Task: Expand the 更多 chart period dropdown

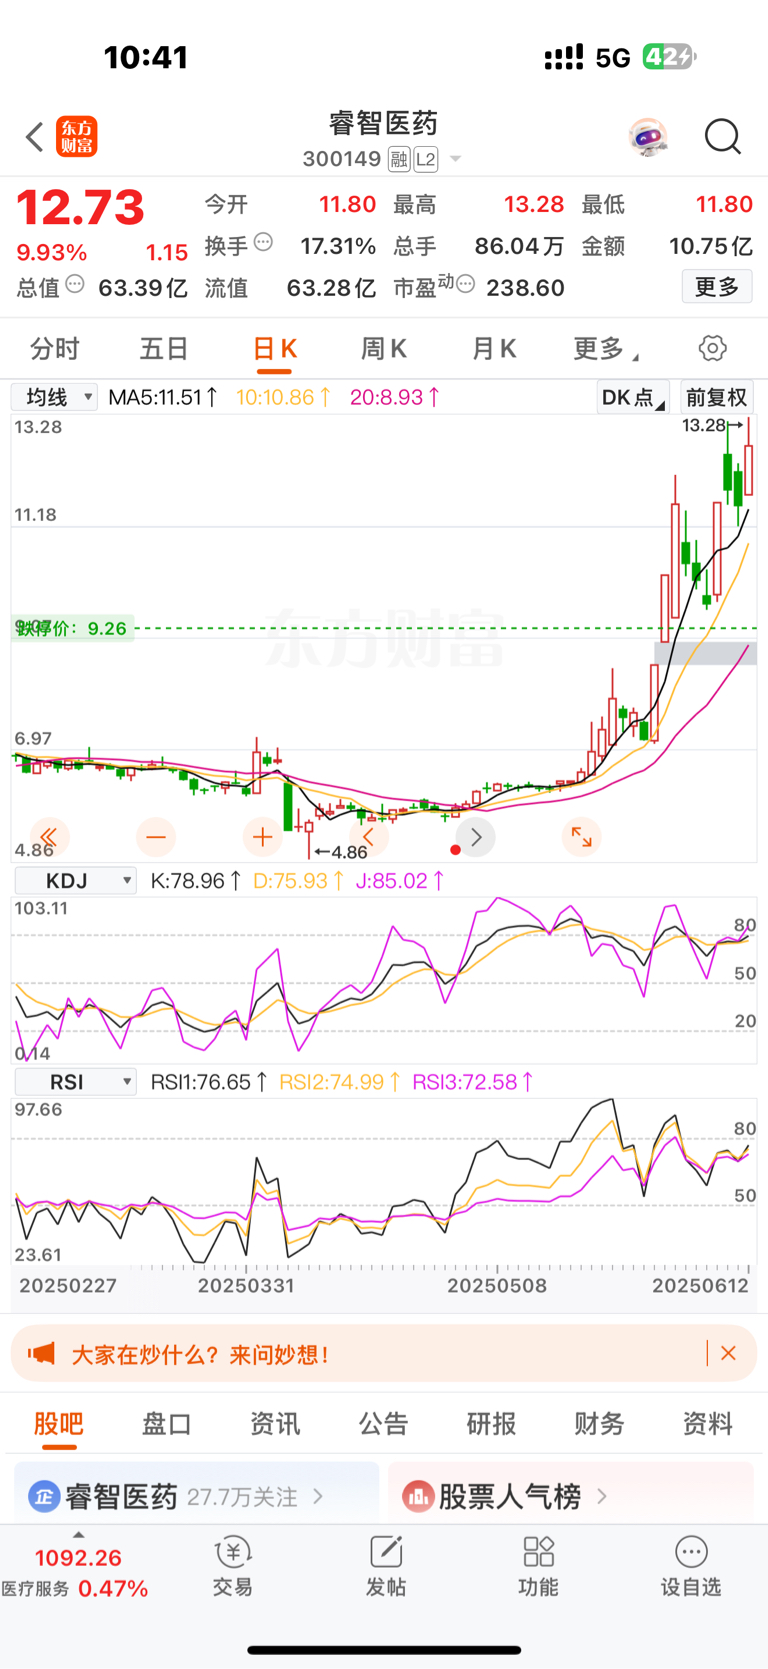Action: (605, 349)
